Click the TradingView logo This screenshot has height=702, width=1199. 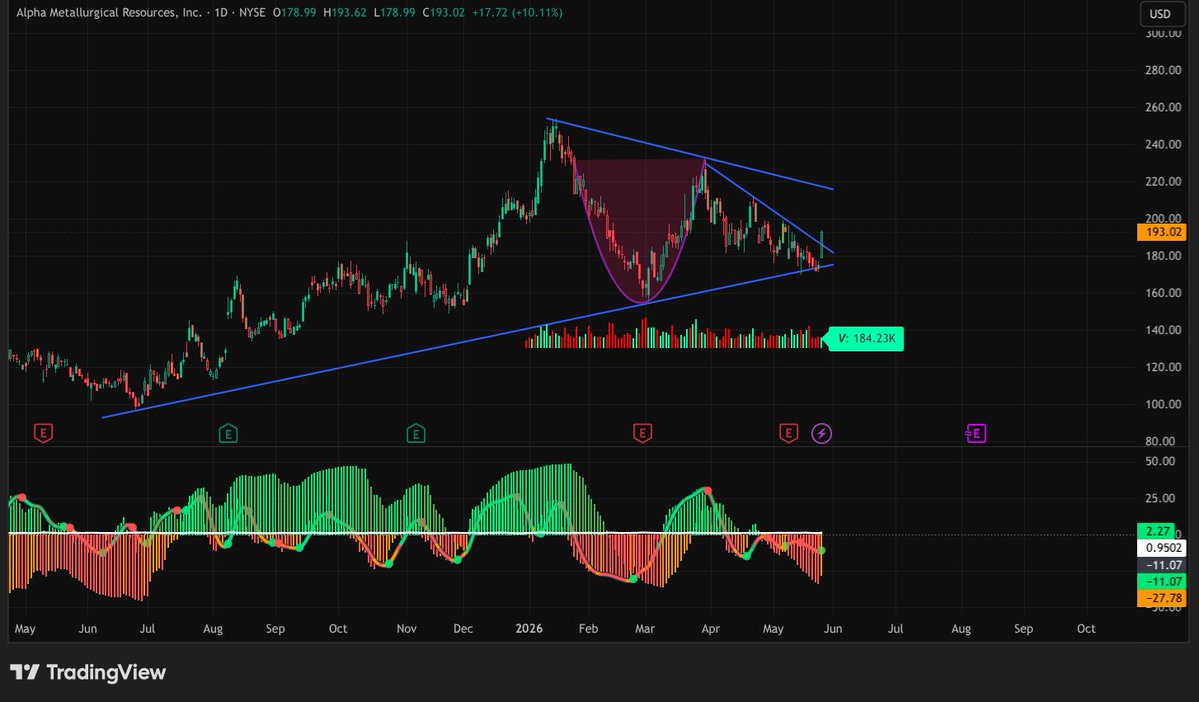(x=88, y=672)
